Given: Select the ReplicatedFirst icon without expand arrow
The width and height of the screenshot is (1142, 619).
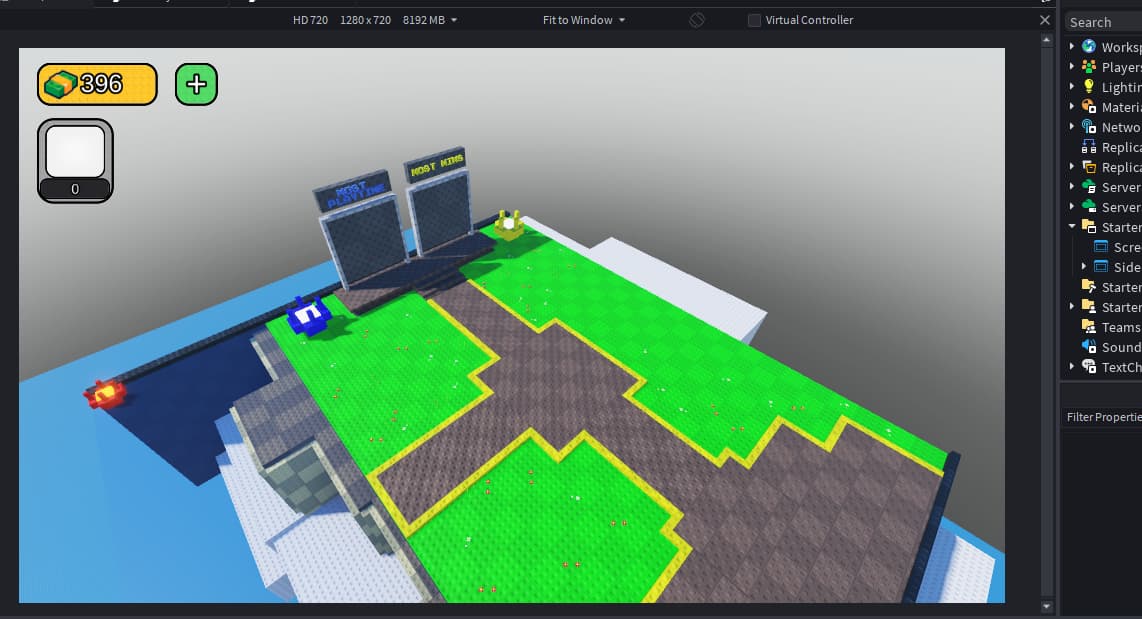Looking at the screenshot, I should (1089, 147).
